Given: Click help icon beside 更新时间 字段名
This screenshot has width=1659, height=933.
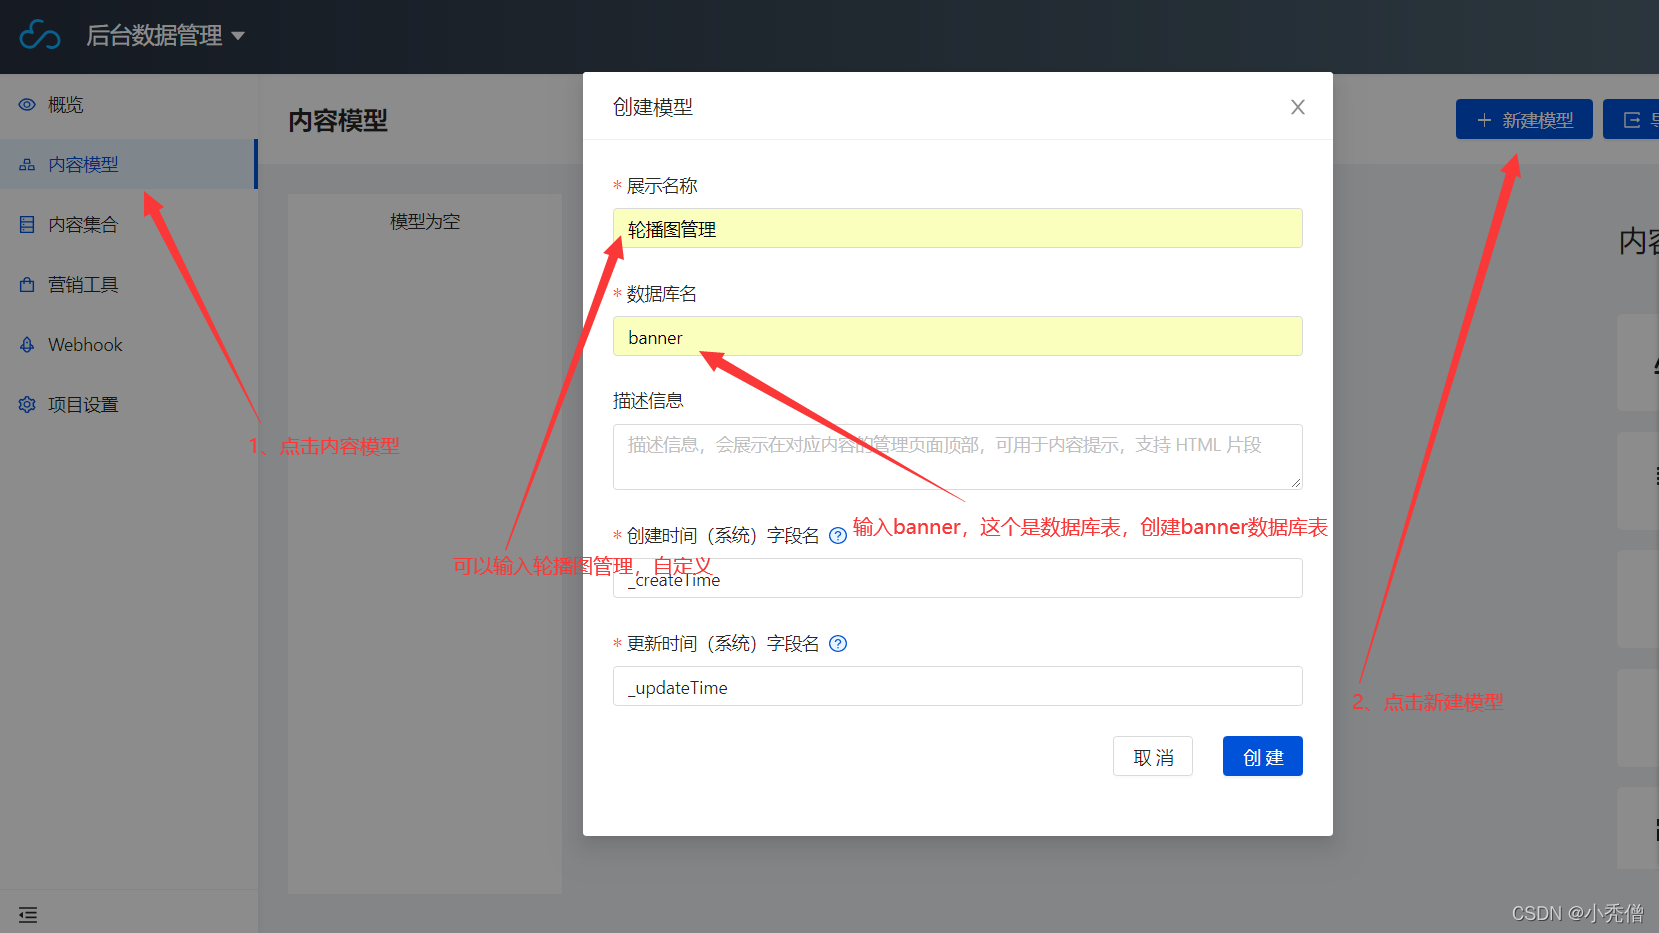Looking at the screenshot, I should (838, 644).
